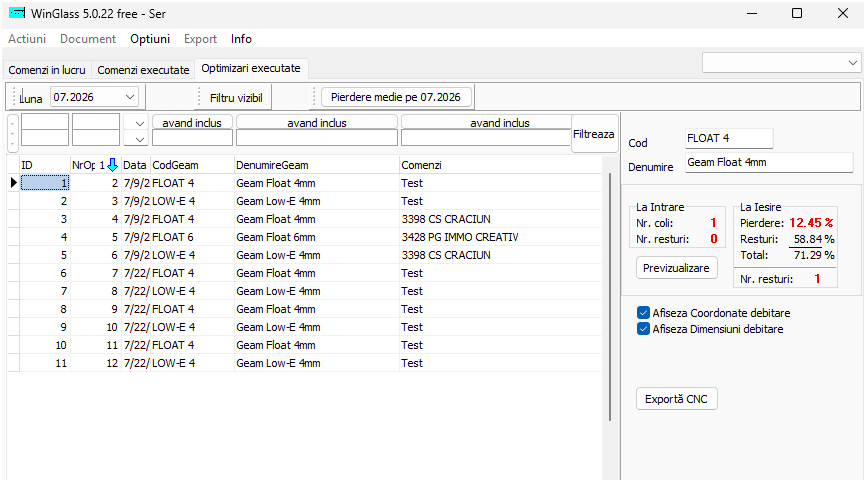This screenshot has width=866, height=482.
Task: Click avand inclus button above Comenzi
Action: pyautogui.click(x=486, y=123)
